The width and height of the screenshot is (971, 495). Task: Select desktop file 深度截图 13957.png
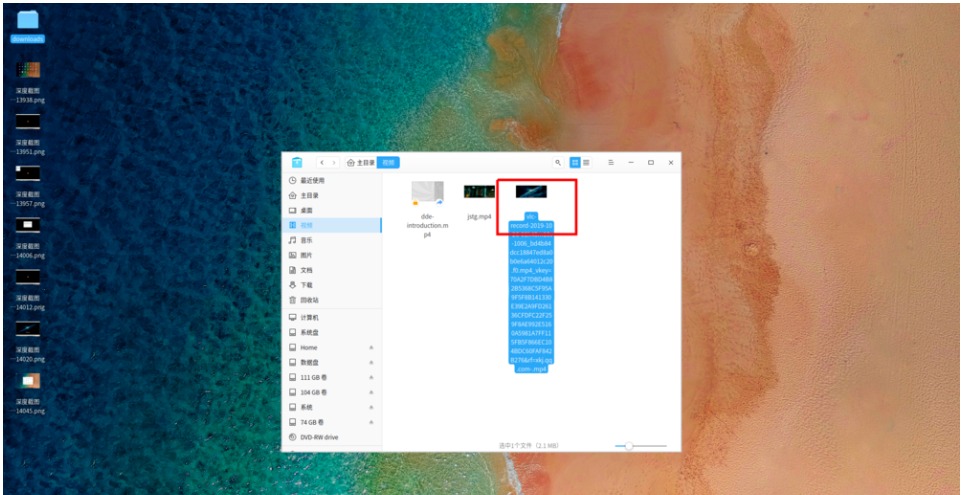click(x=28, y=186)
